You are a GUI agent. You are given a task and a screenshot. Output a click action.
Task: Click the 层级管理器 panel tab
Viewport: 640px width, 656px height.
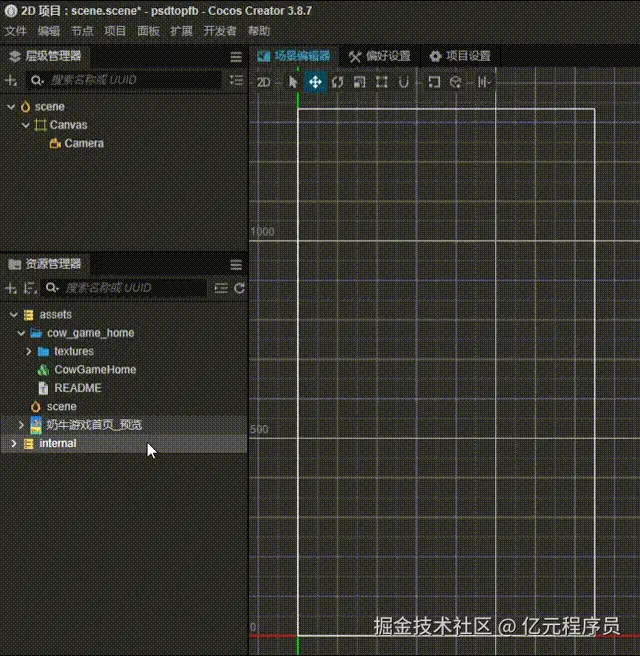tap(45, 56)
